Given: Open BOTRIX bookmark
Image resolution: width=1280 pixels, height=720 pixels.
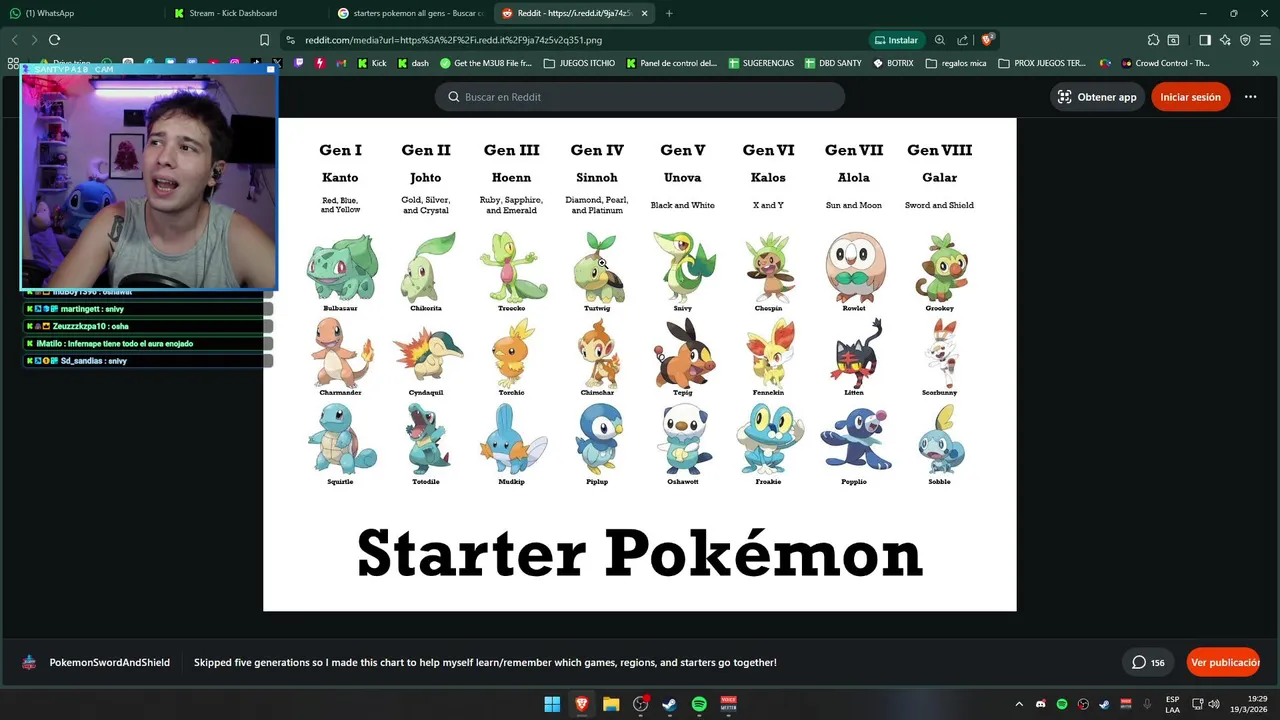Looking at the screenshot, I should coord(893,63).
